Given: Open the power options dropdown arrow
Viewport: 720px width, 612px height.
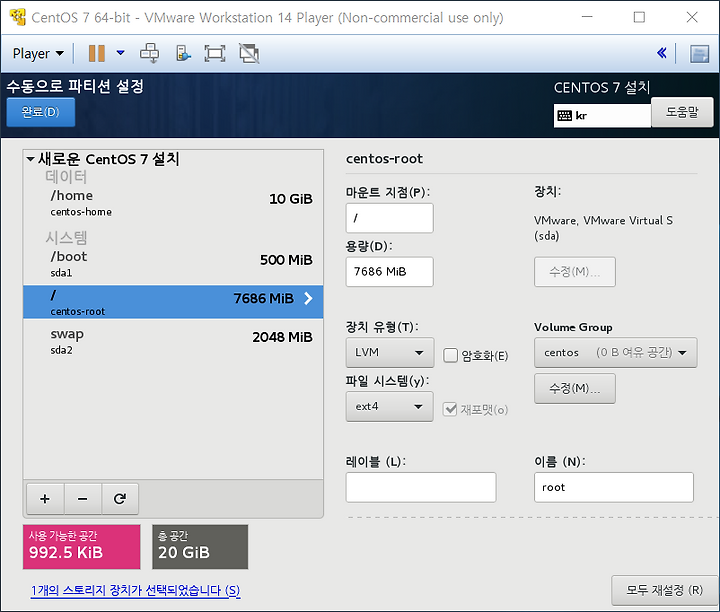Looking at the screenshot, I should [120, 53].
